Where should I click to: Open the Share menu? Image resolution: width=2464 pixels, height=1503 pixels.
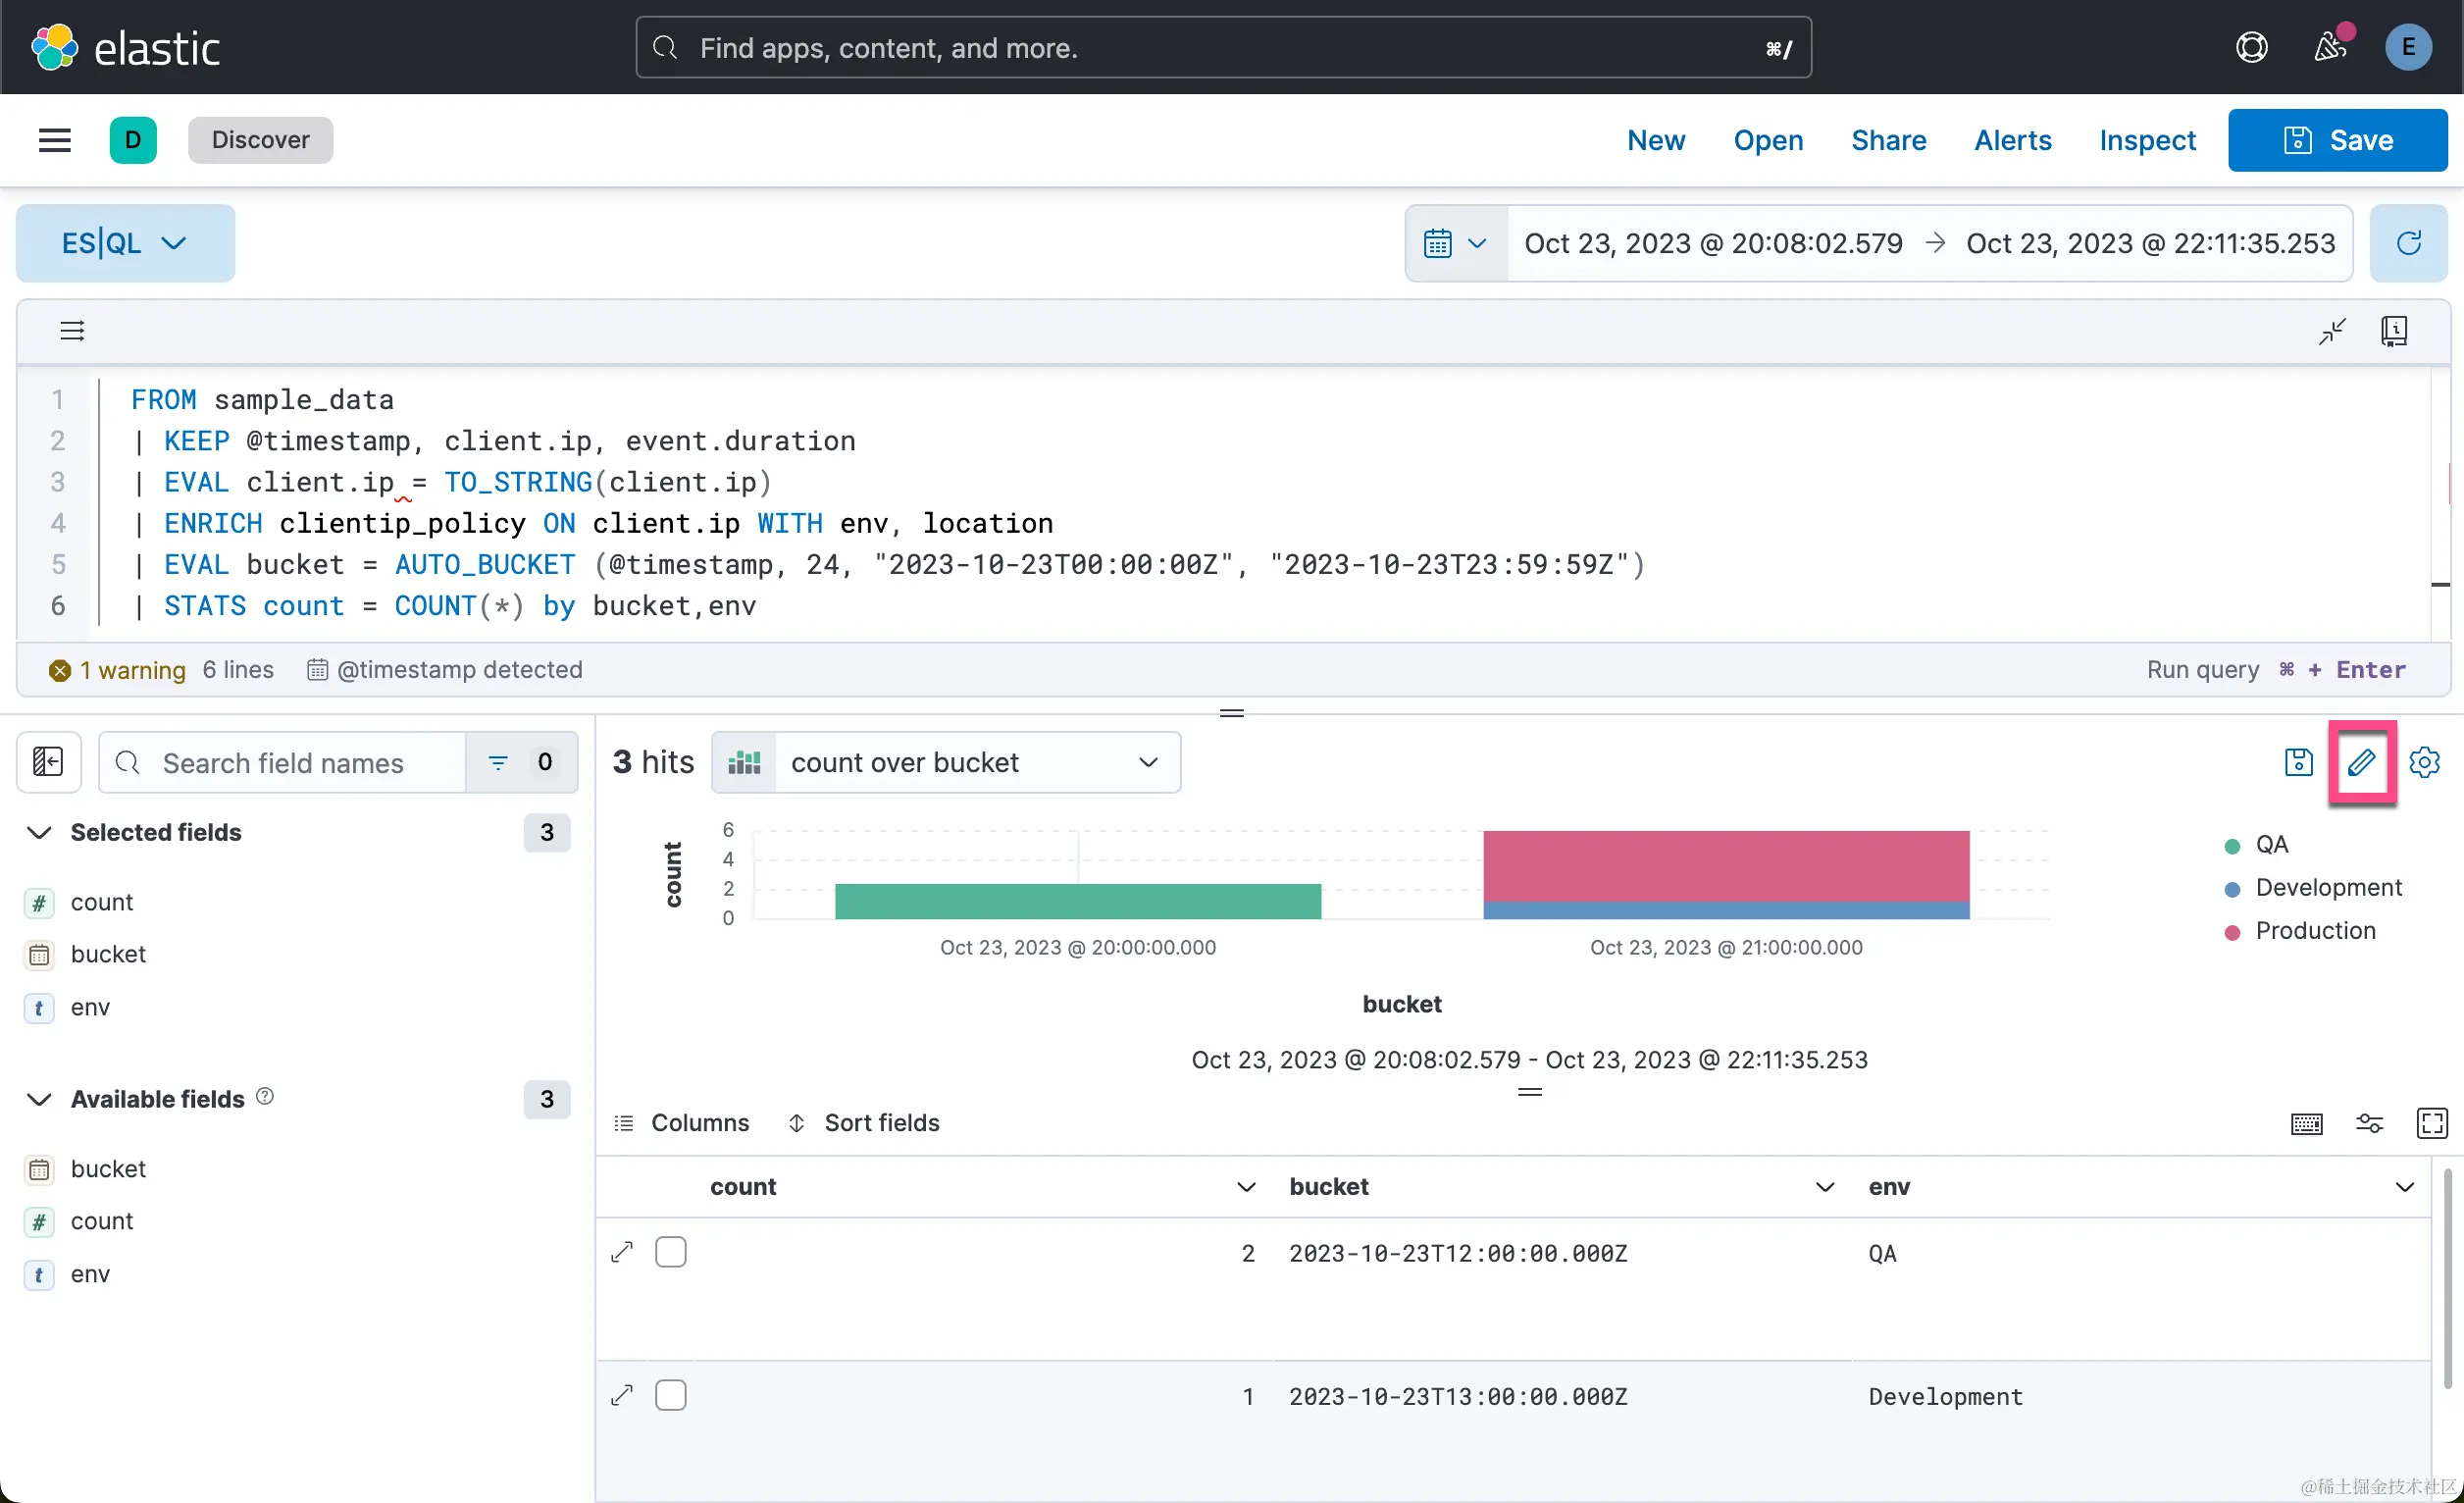click(1888, 140)
